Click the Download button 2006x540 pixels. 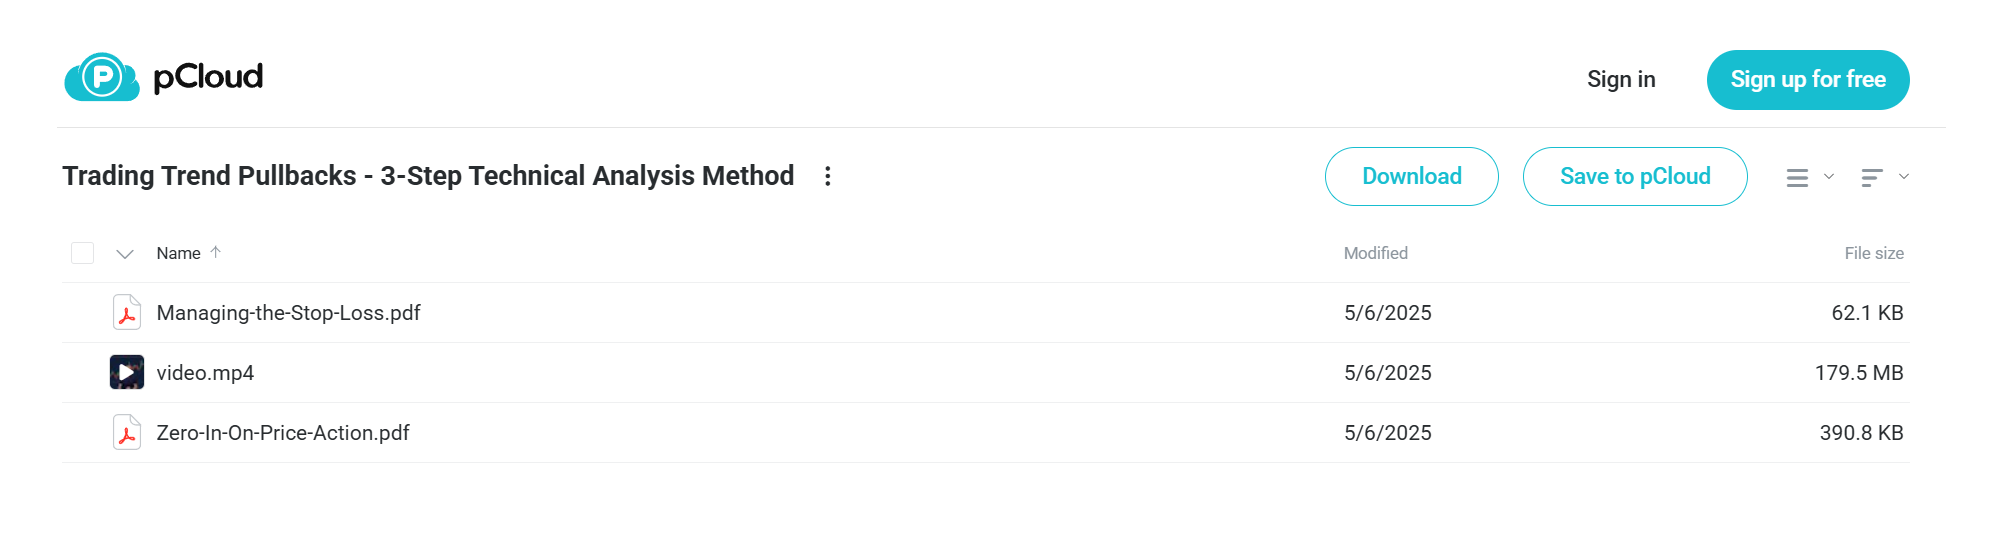pos(1412,177)
